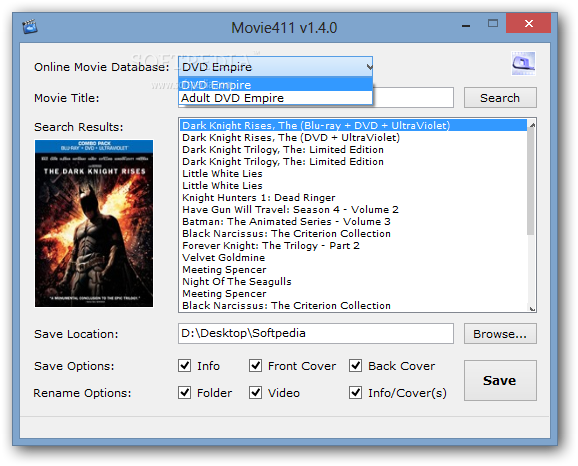Click the Save Location path field
This screenshot has width=578, height=466.
pyautogui.click(x=316, y=334)
